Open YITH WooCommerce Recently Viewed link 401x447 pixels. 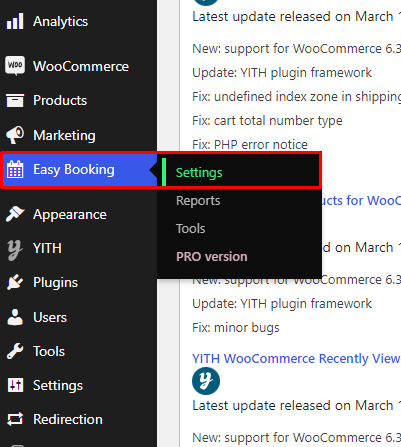pos(296,359)
